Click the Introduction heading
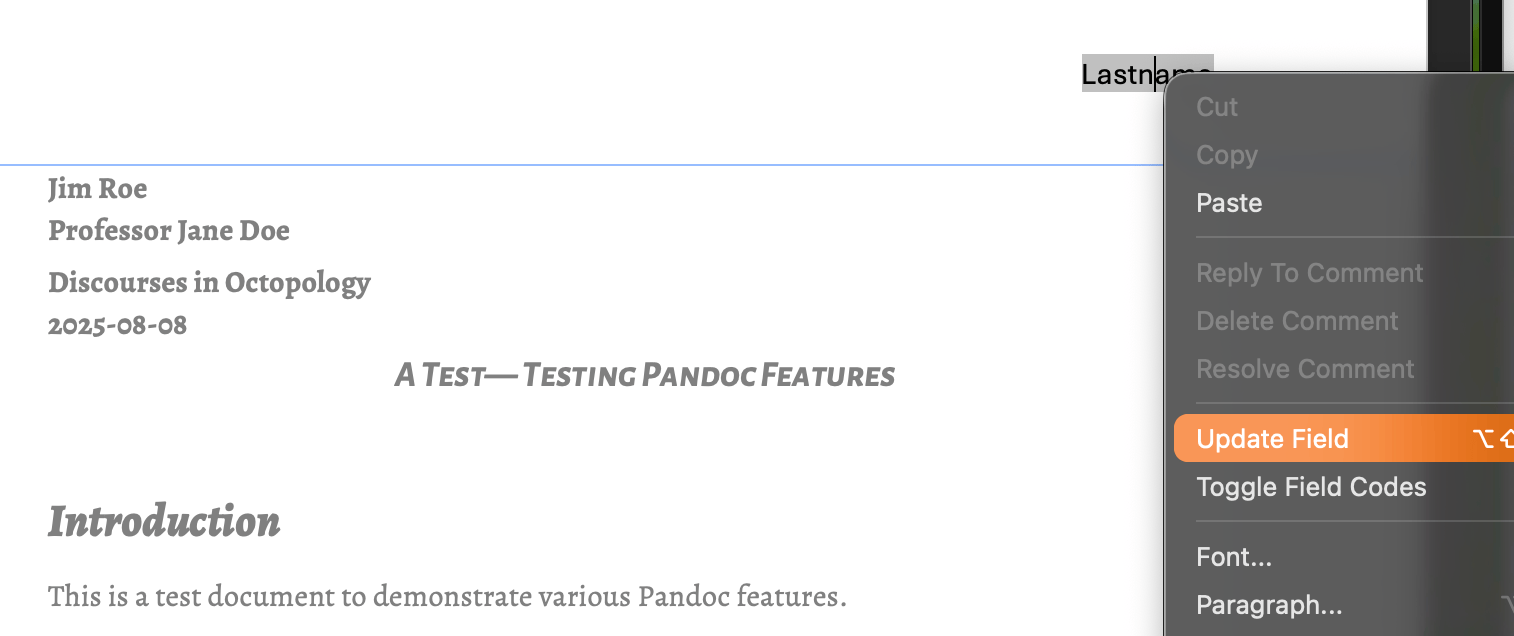1514x636 pixels. pos(164,521)
